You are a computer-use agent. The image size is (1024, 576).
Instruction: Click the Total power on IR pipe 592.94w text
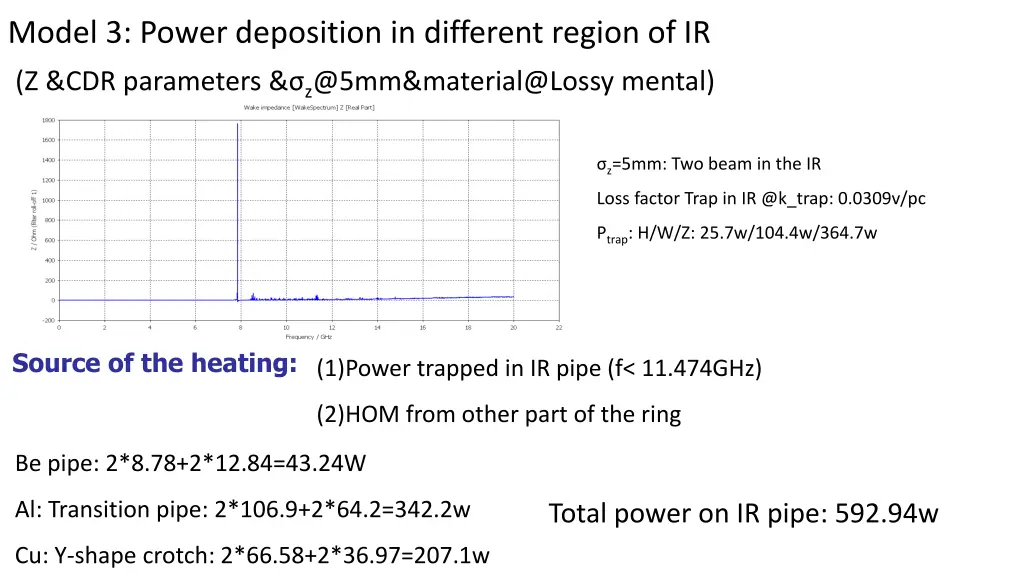pos(743,513)
